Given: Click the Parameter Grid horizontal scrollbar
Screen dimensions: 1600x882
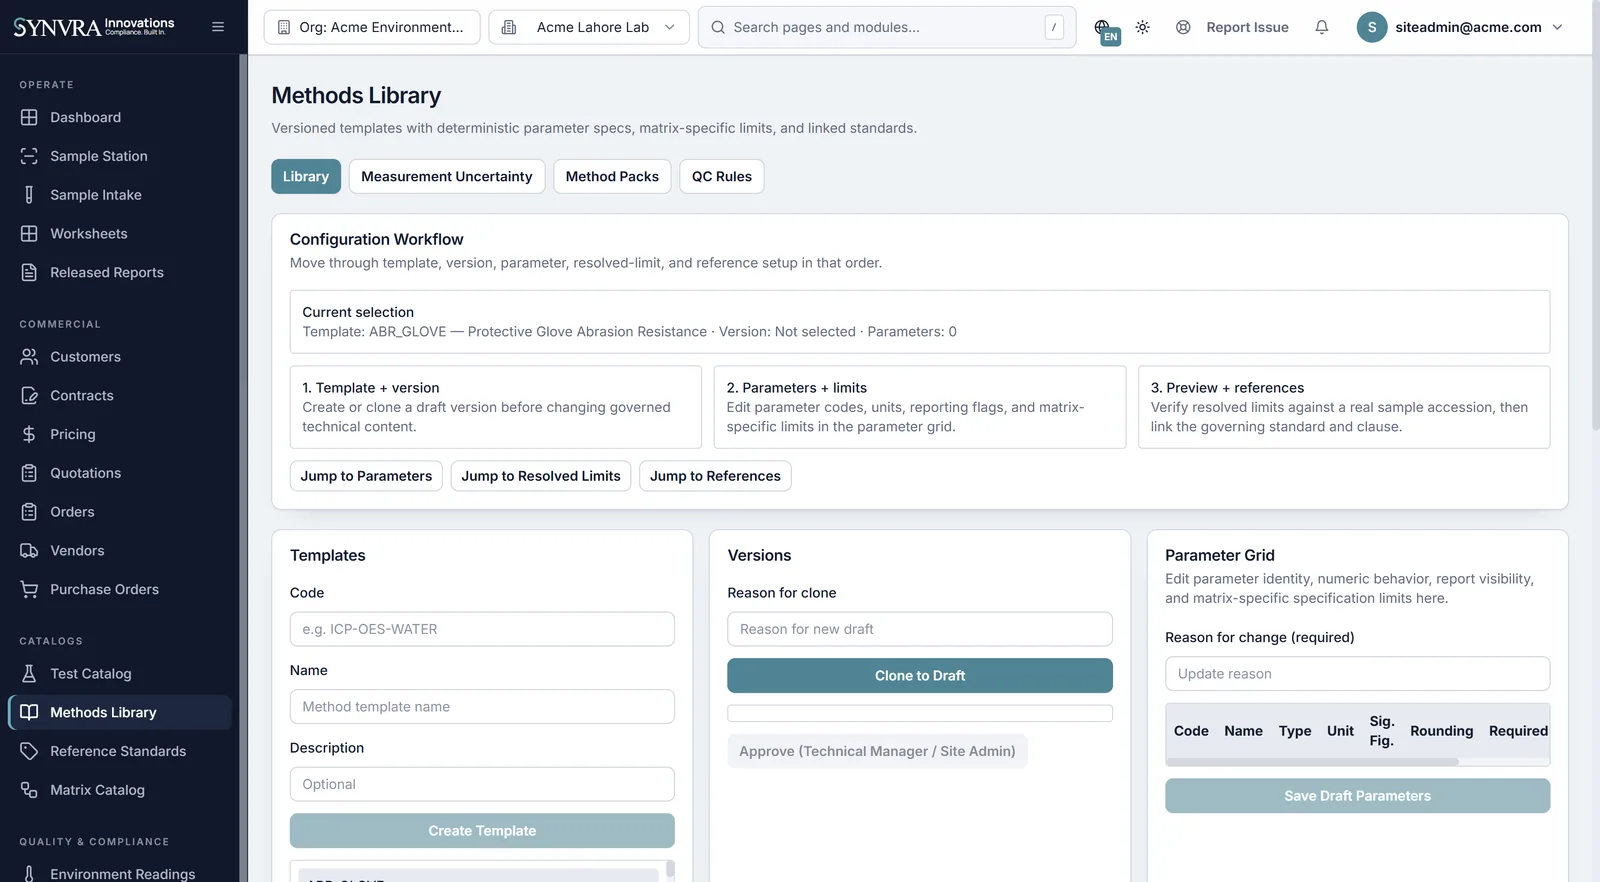Looking at the screenshot, I should tap(1312, 762).
